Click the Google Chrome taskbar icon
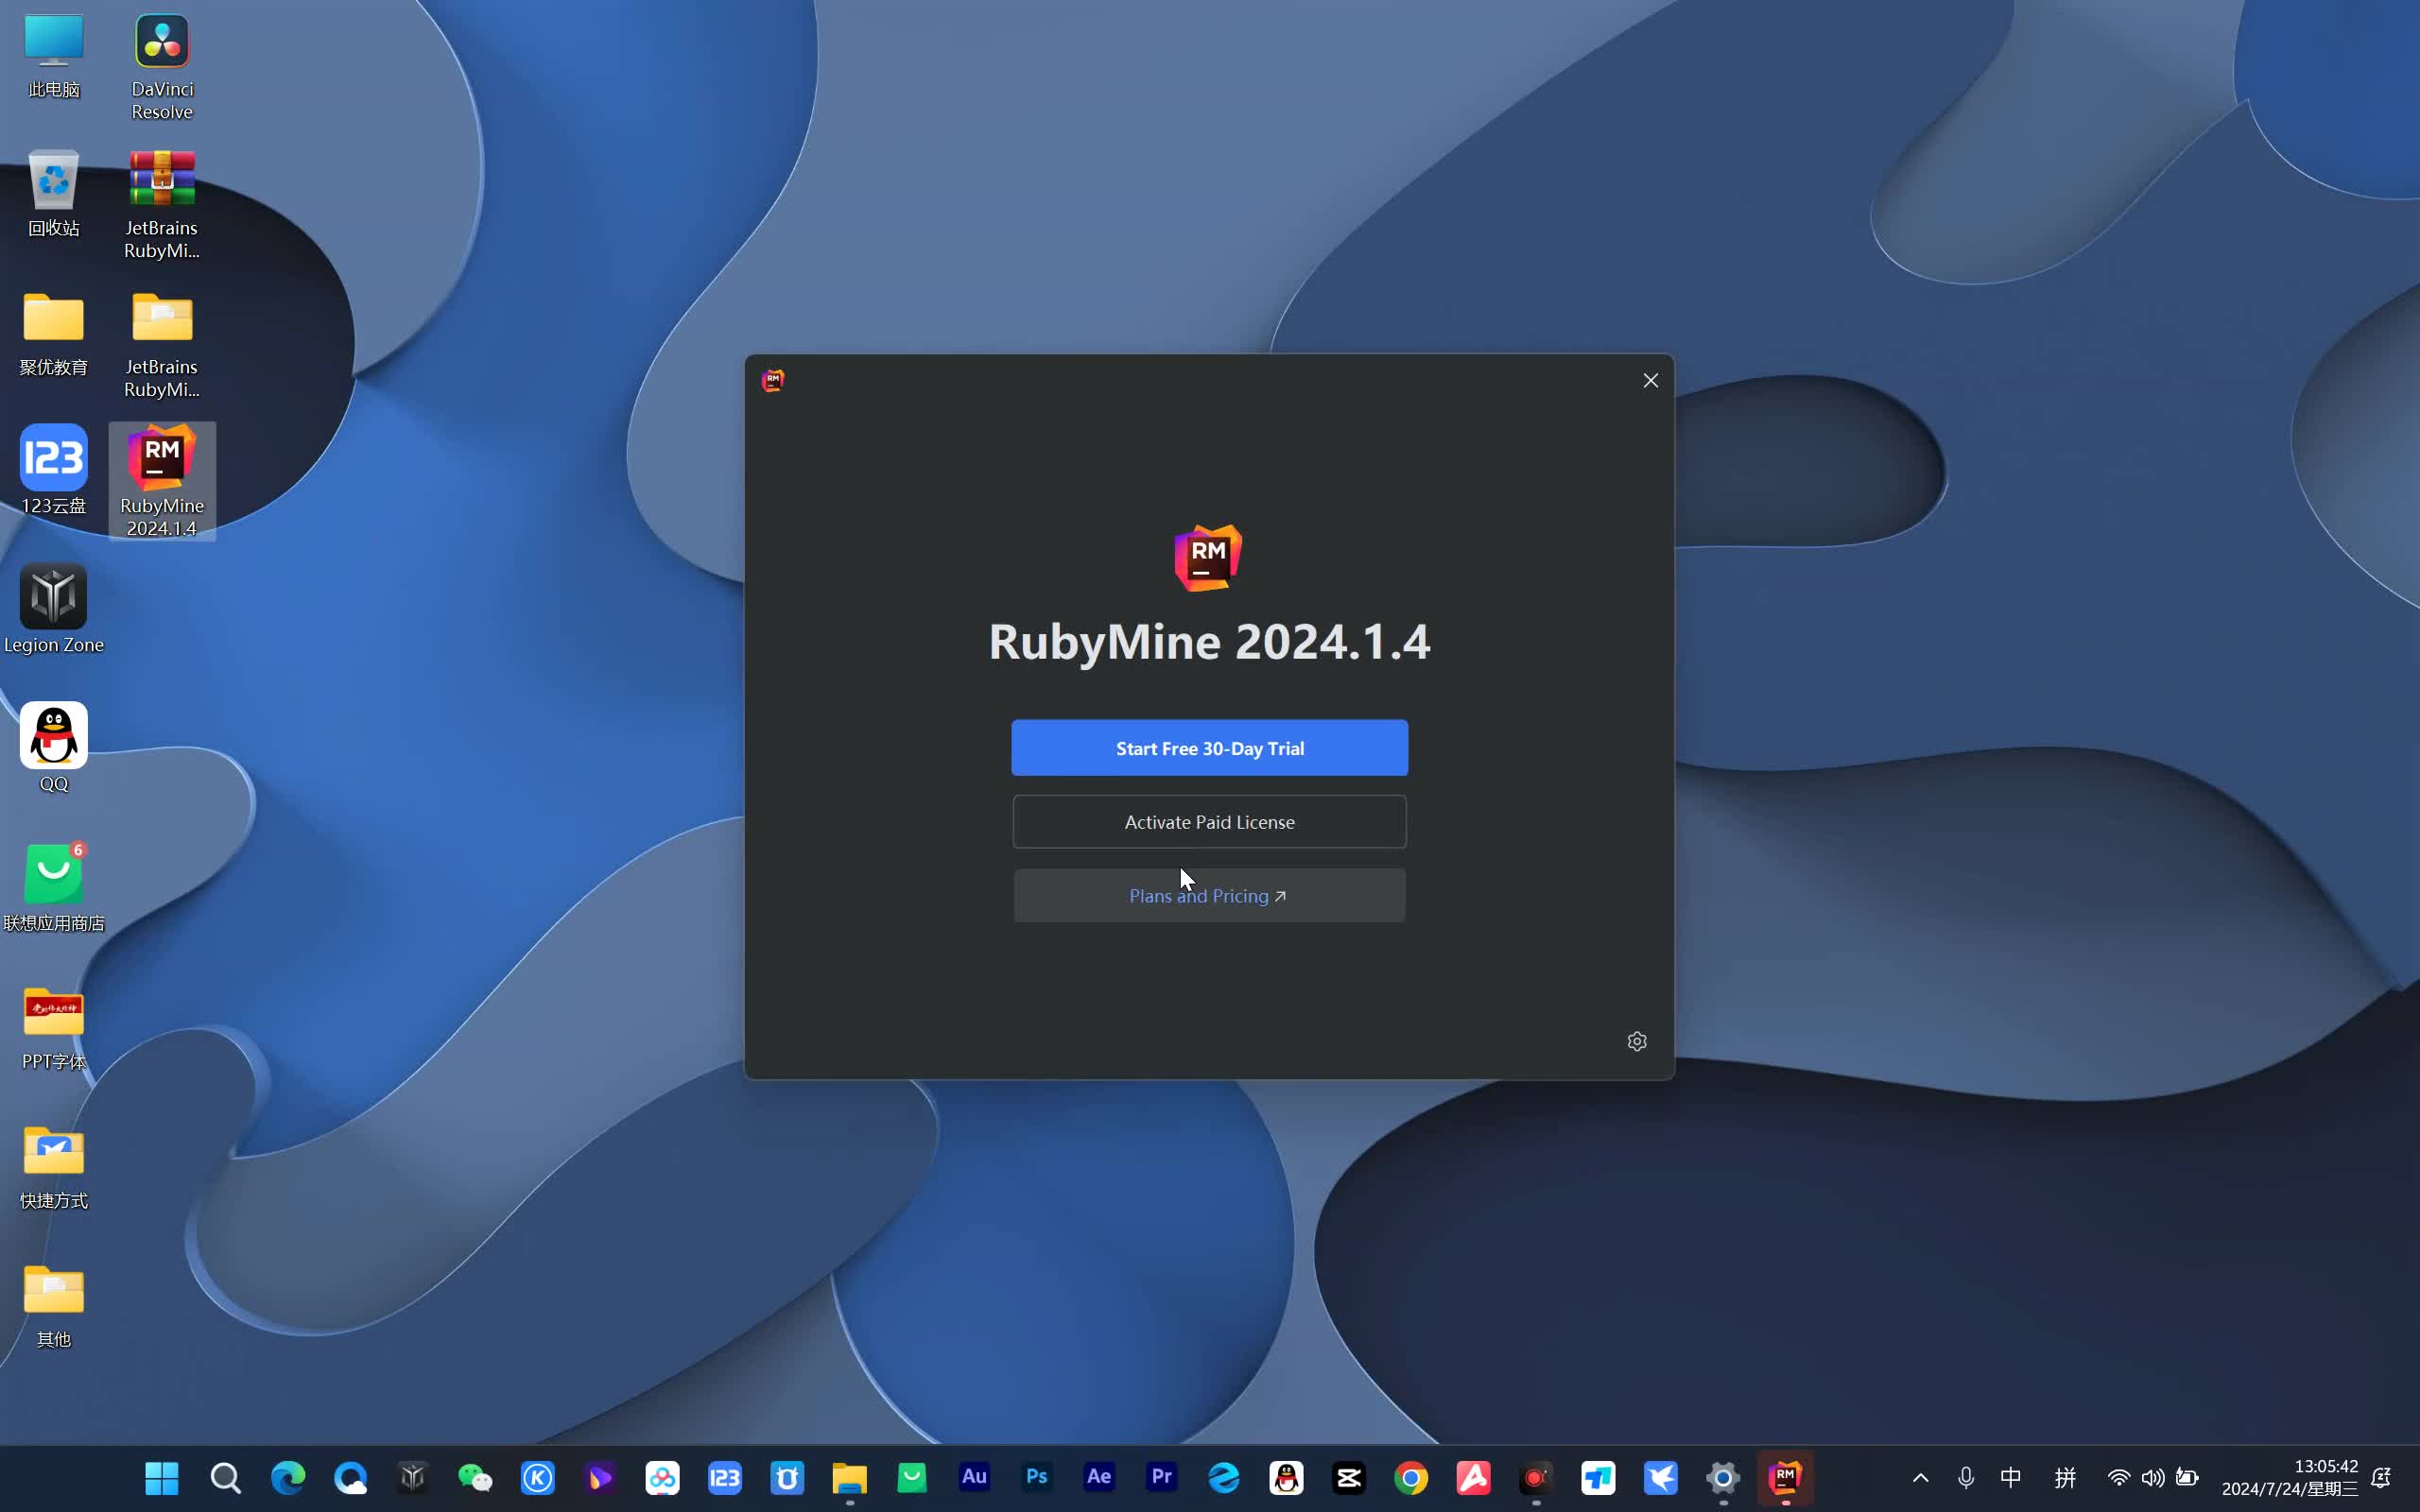Screen dimensions: 2420x1512 (x=1411, y=1477)
